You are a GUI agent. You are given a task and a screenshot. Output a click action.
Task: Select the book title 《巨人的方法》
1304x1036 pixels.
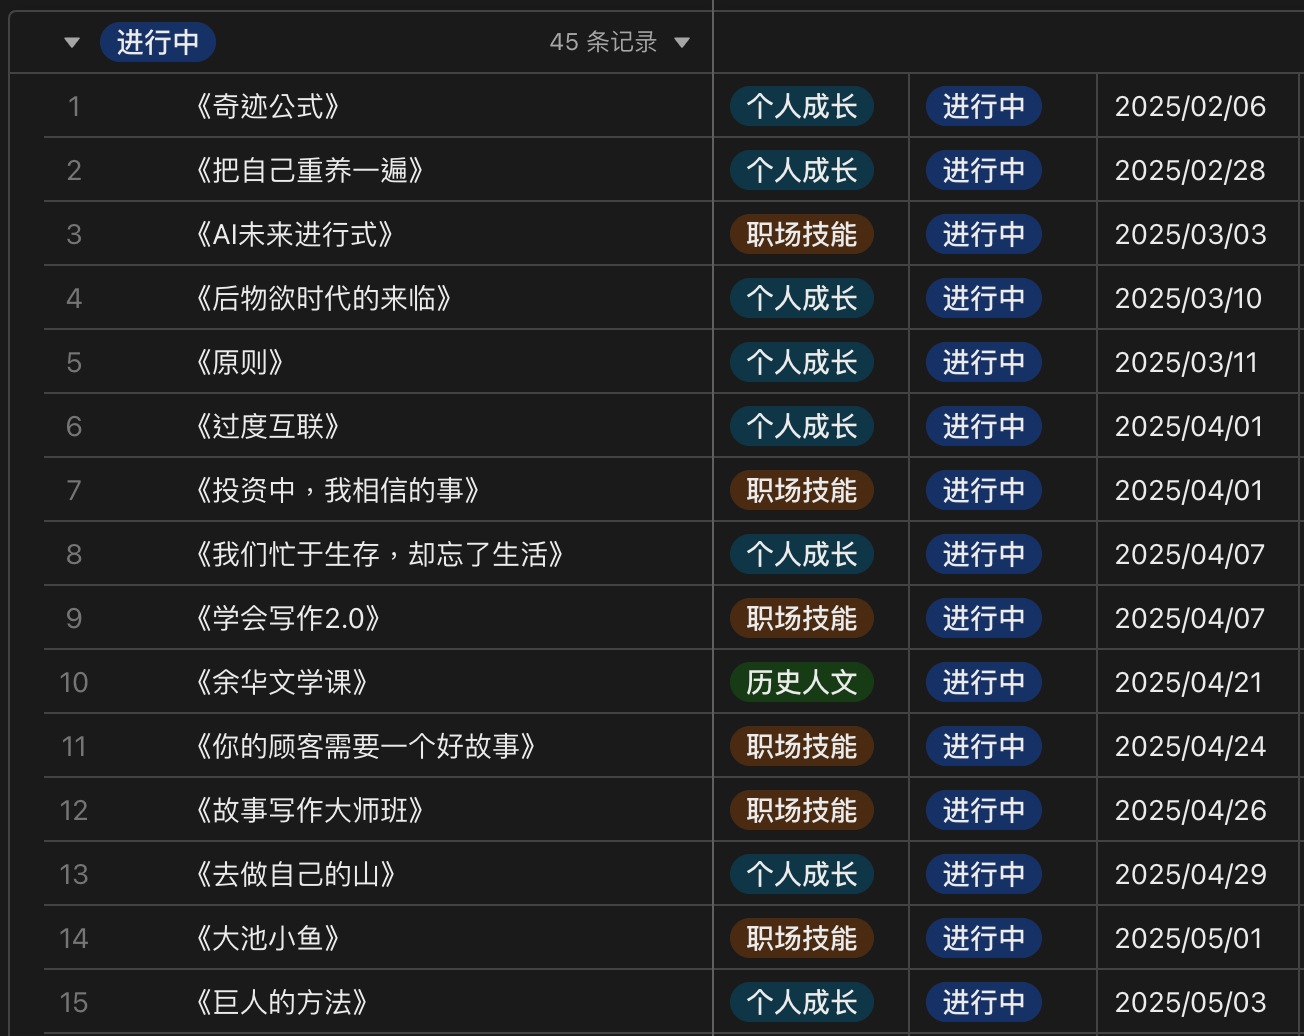[282, 1002]
